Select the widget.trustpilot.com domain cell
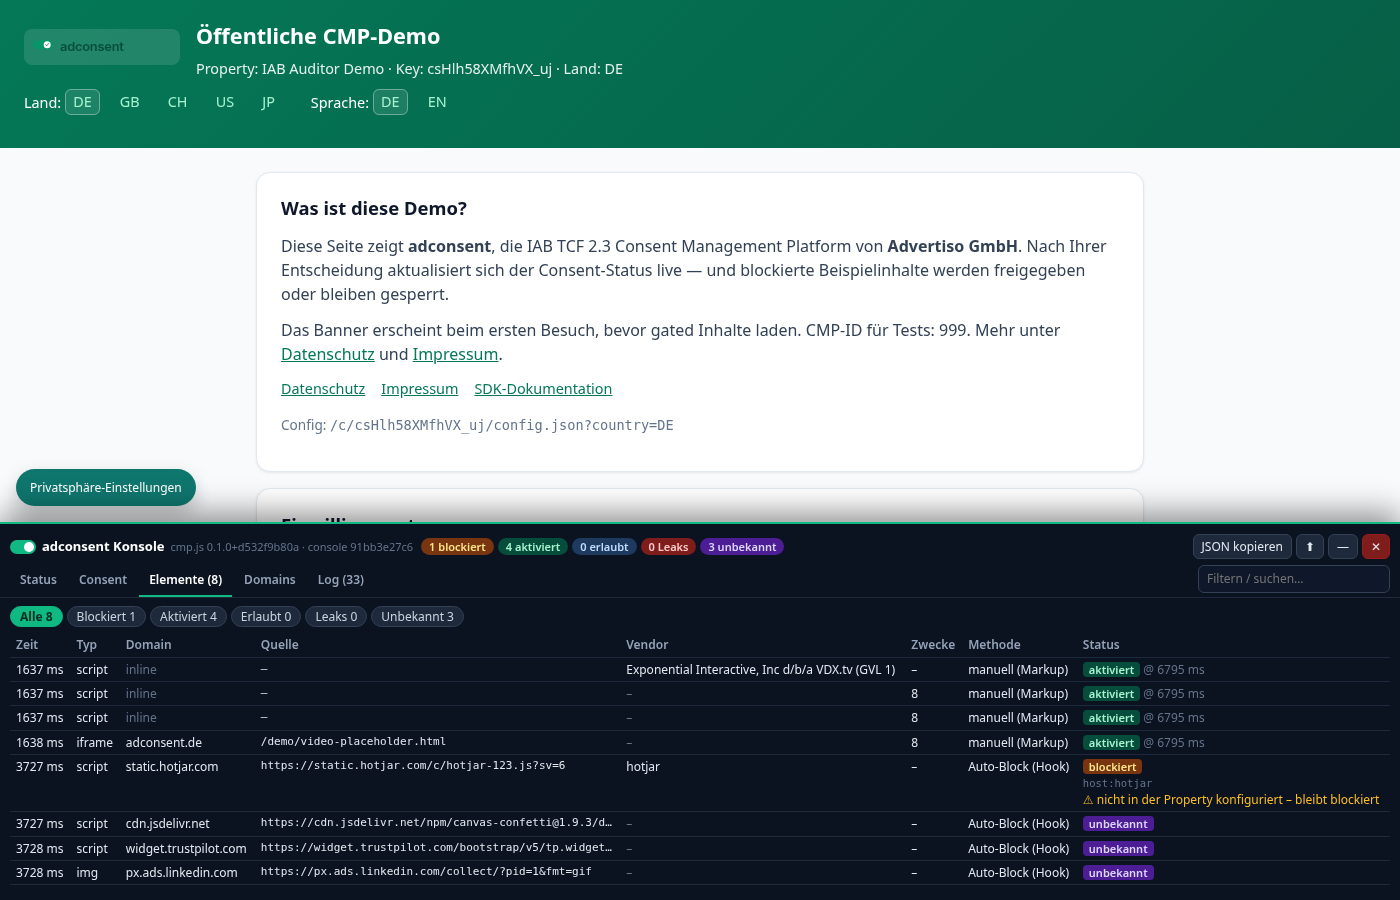The height and width of the screenshot is (900, 1400). 186,849
